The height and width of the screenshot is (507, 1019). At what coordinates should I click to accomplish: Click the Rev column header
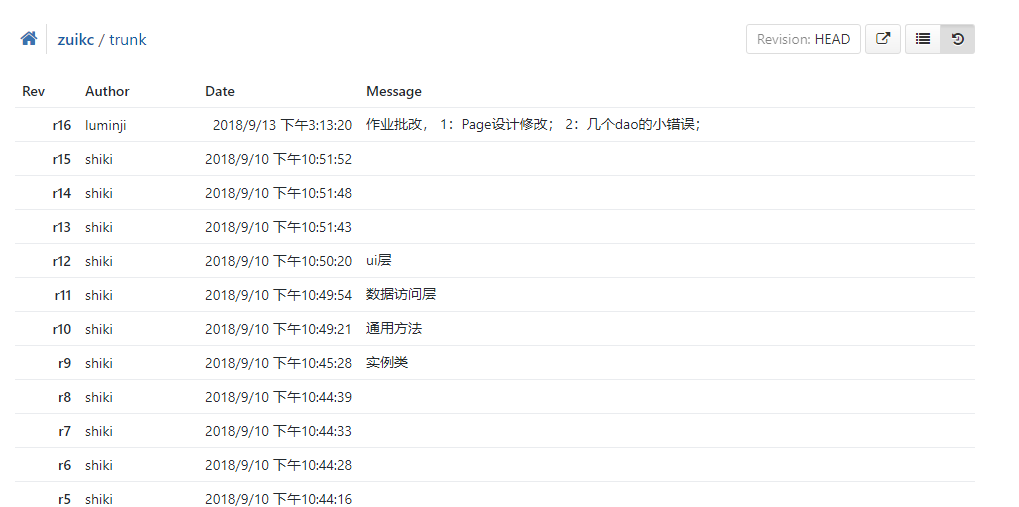coord(33,91)
